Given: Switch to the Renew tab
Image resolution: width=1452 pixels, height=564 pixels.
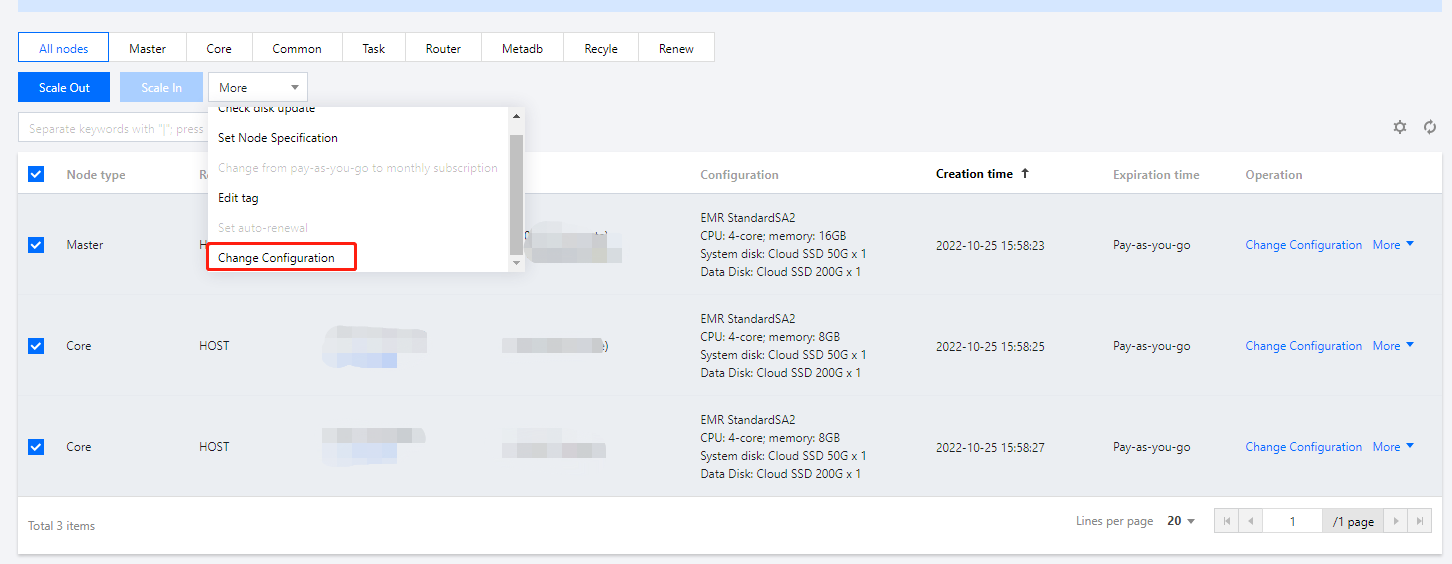Looking at the screenshot, I should [676, 48].
